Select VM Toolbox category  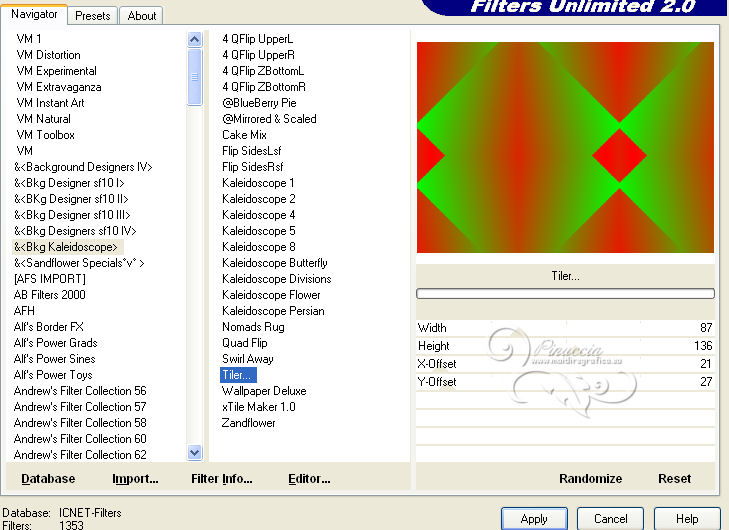pos(46,135)
